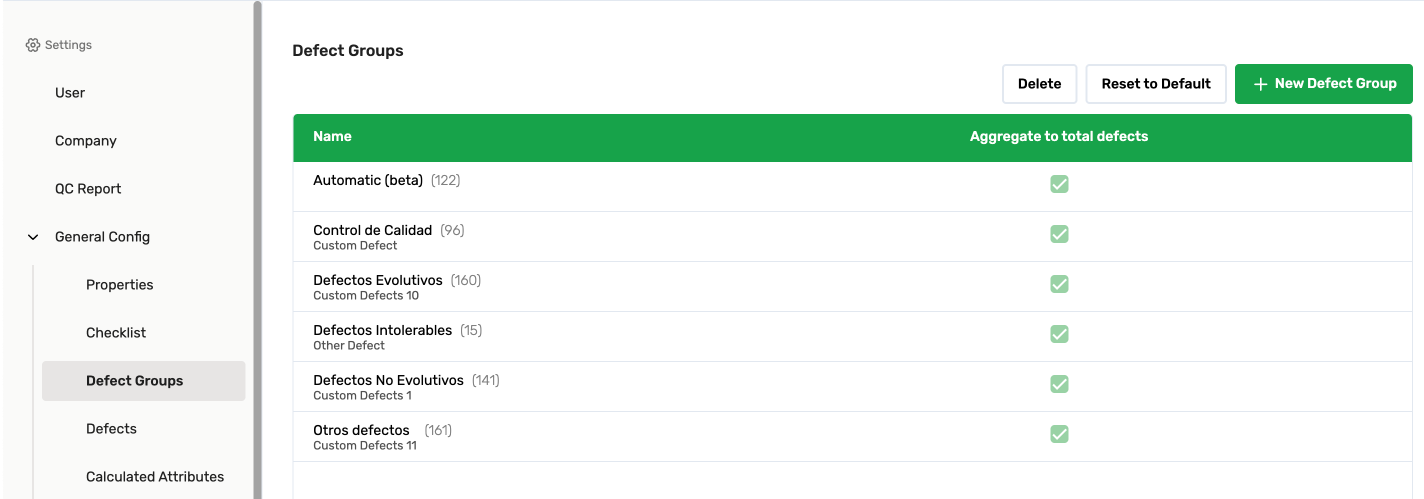Open the User settings page
The width and height of the screenshot is (1424, 499).
coord(70,93)
